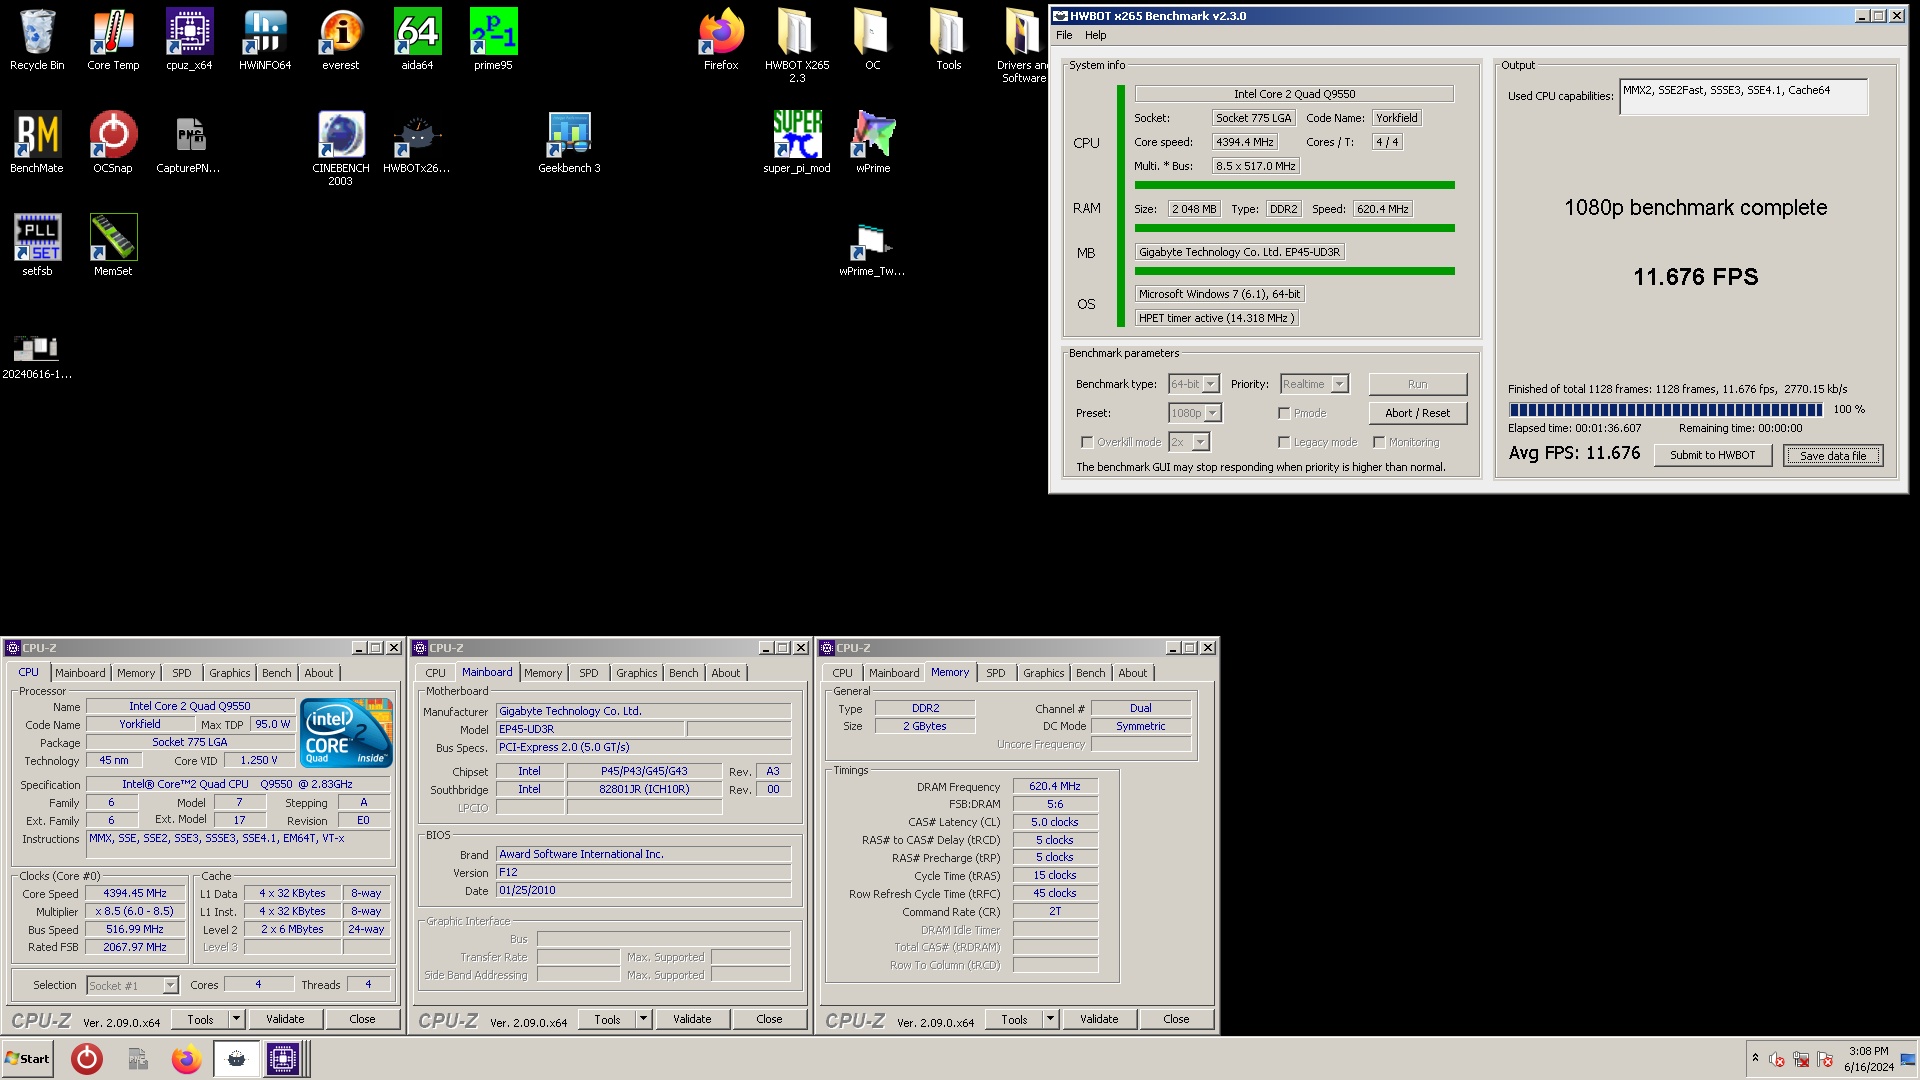Screen dimensions: 1920x1080
Task: Click Used CPU capabilities text box
Action: [1743, 97]
